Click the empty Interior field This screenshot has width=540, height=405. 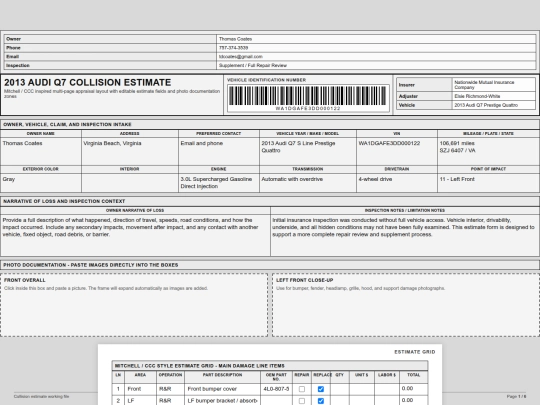130,183
